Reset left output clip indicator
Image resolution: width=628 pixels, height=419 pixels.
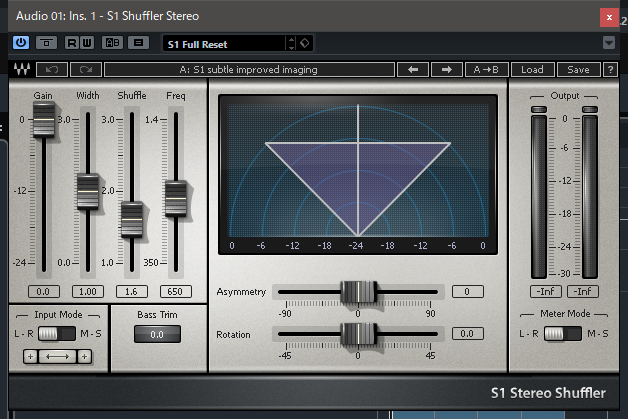539,109
